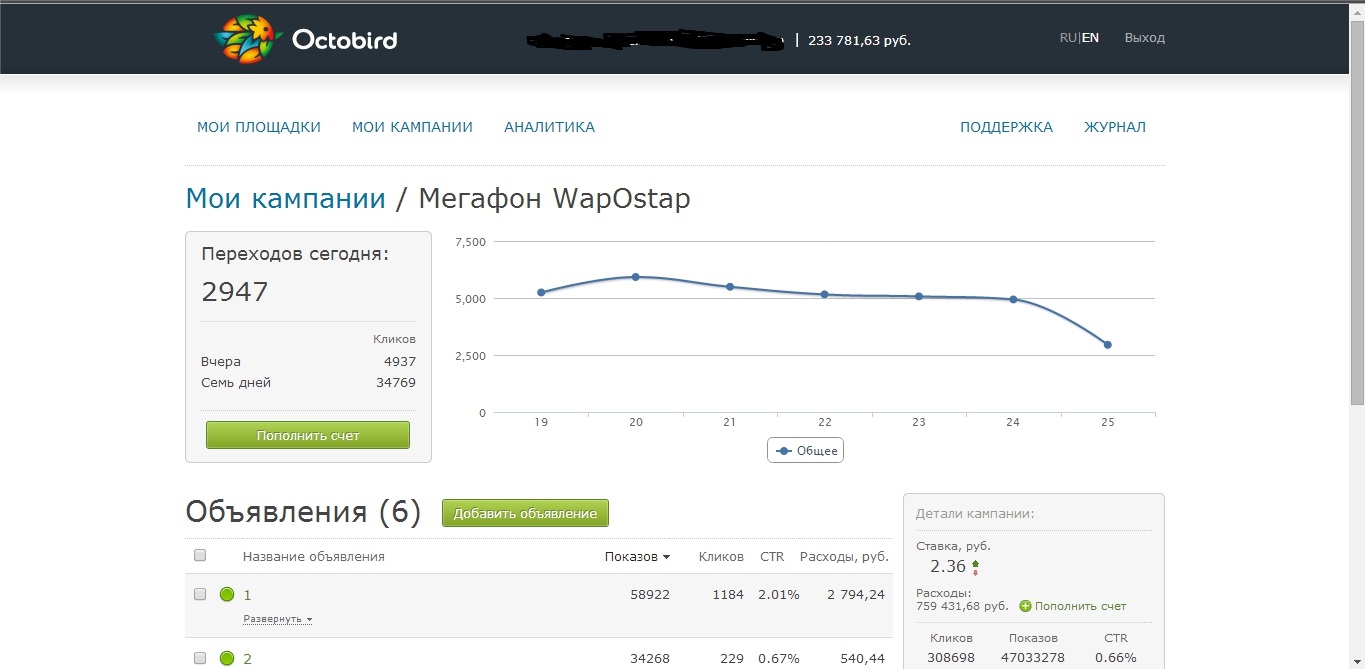Click campaign total impressions 47033278

click(x=1033, y=658)
